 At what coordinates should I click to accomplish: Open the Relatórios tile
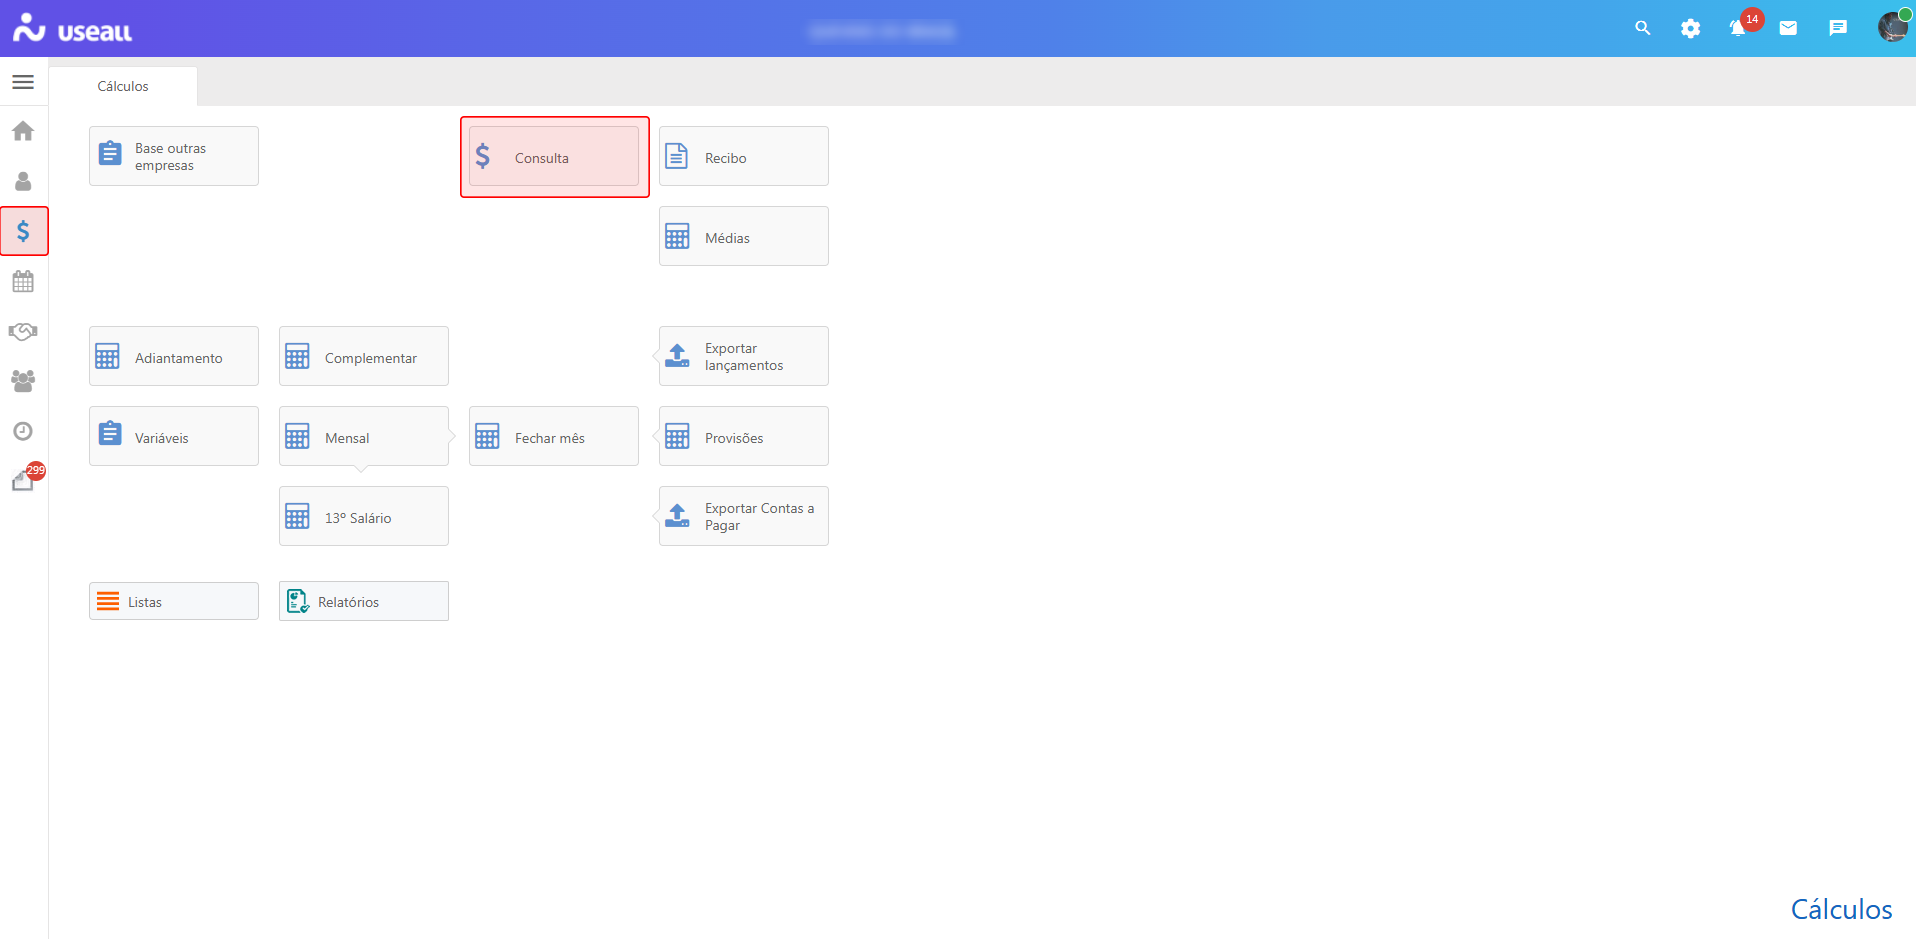click(x=364, y=601)
